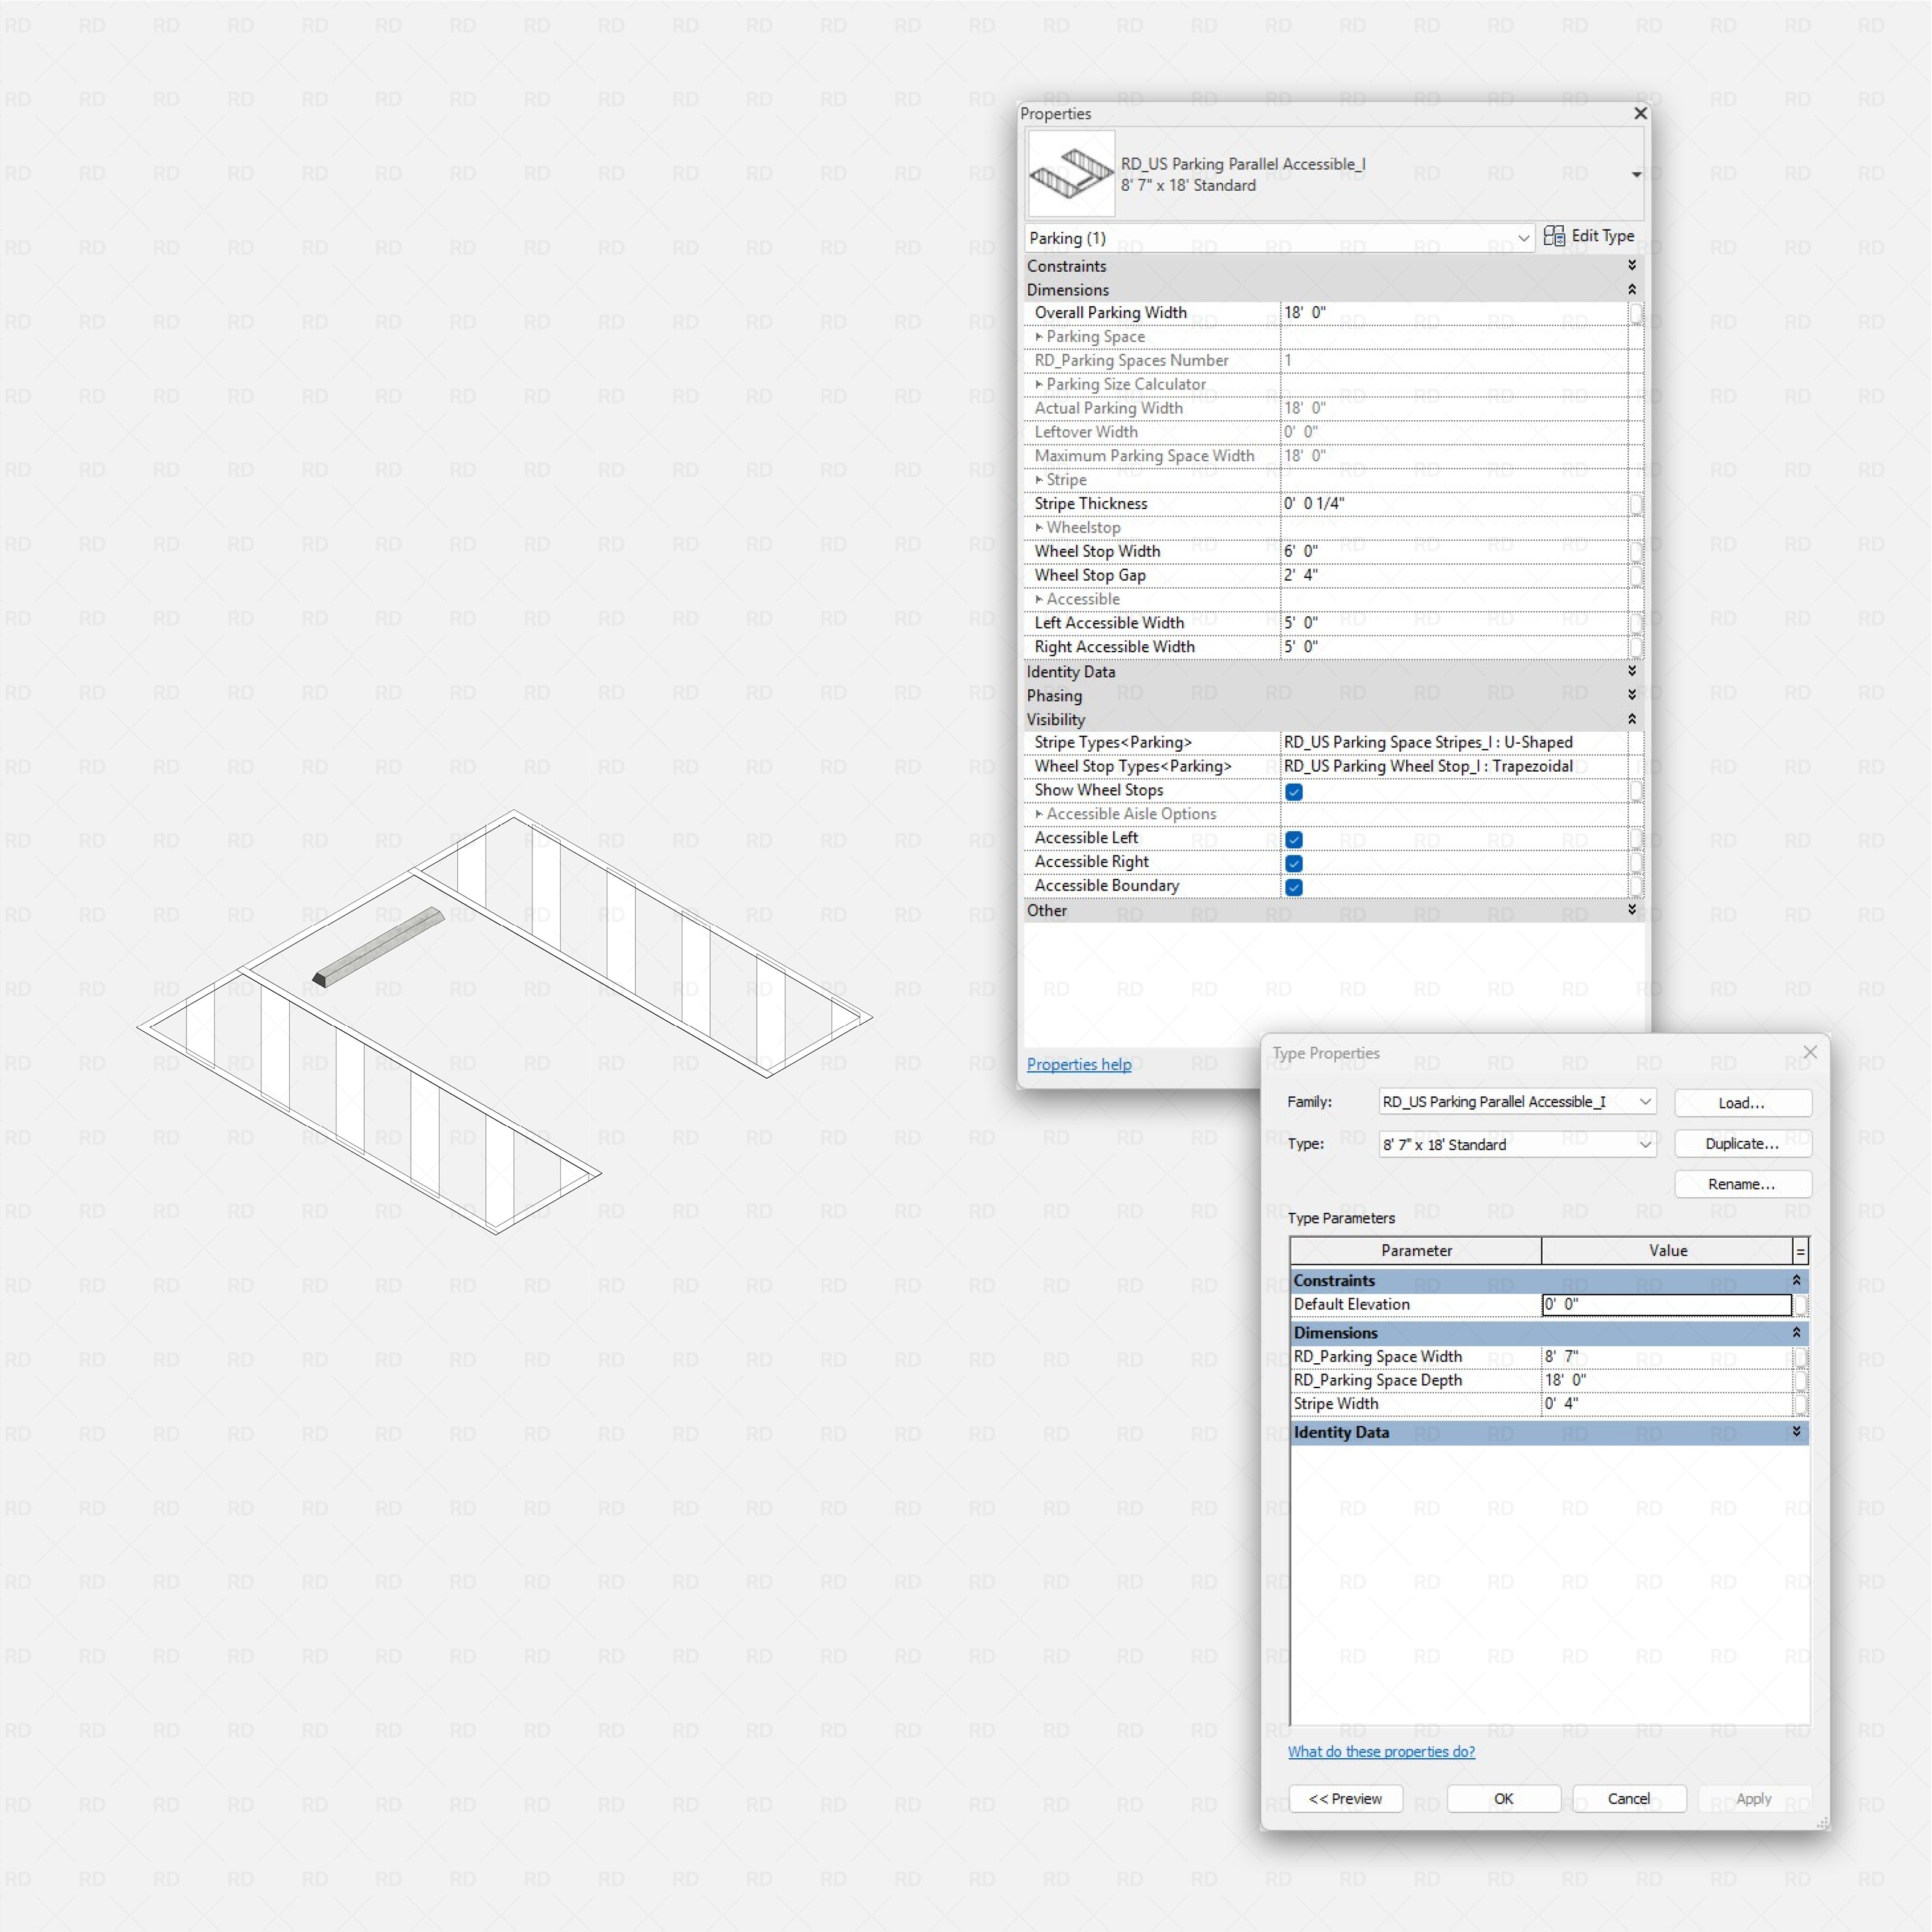
Task: Click associate button beside Wheel Stop Gap
Action: point(1636,576)
